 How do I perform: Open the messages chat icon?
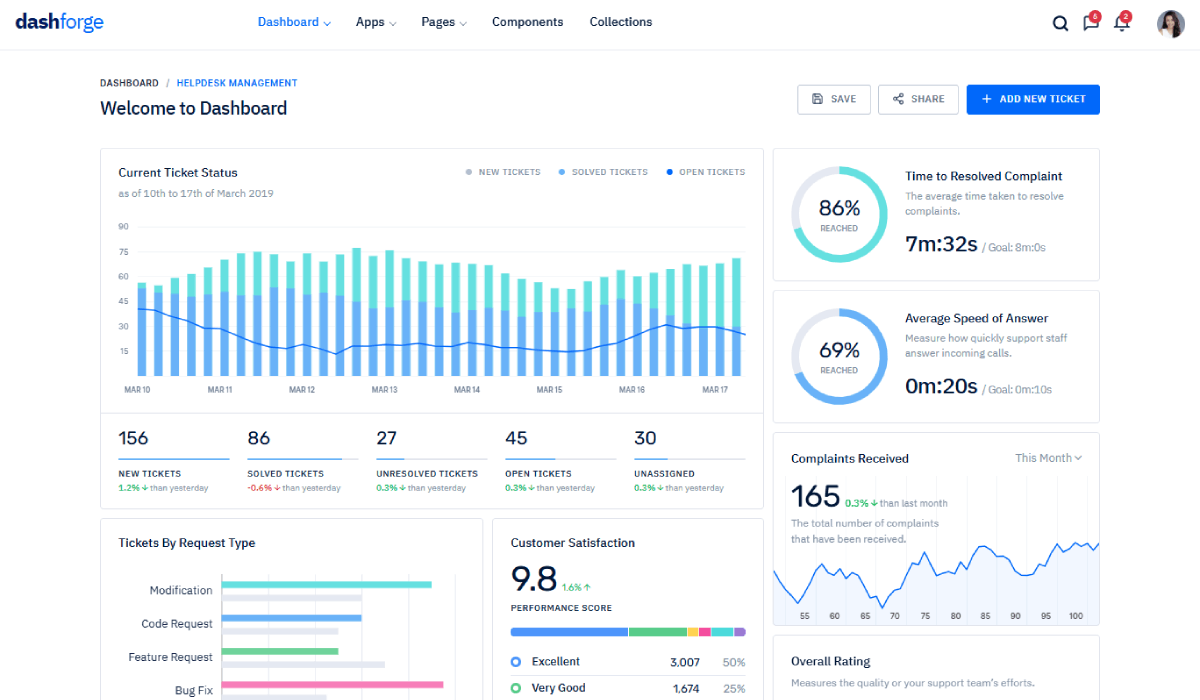click(x=1090, y=23)
